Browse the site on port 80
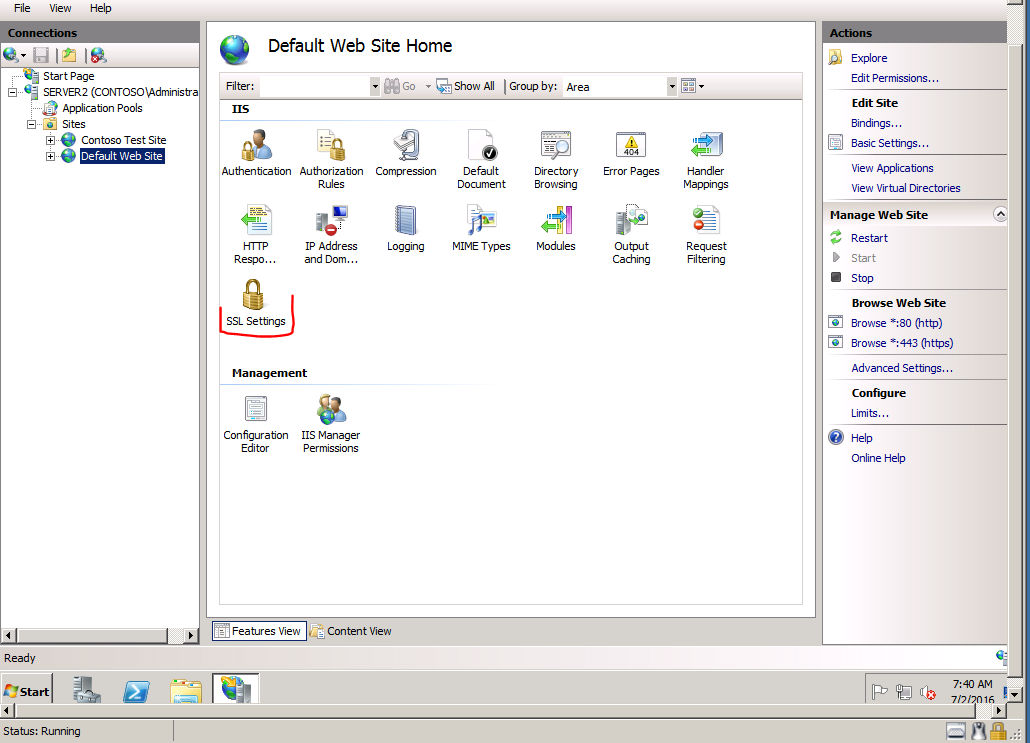The image size is (1030, 743). coord(896,323)
